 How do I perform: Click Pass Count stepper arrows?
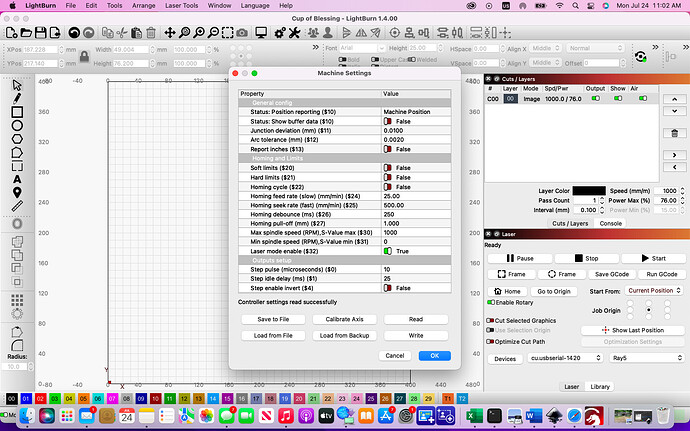(602, 200)
